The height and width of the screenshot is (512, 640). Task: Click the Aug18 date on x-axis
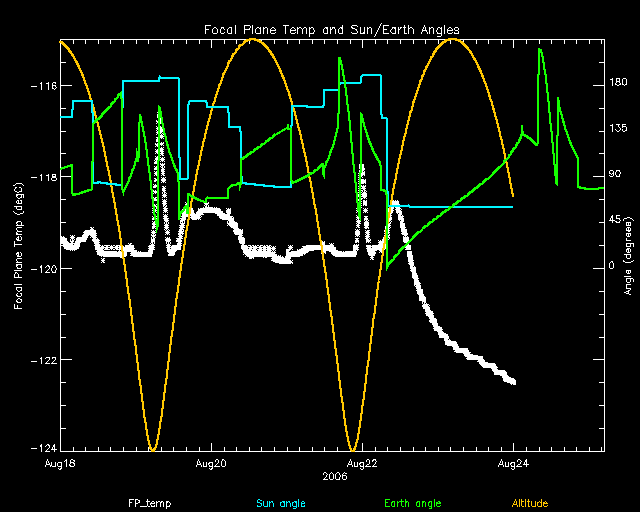[x=60, y=464]
